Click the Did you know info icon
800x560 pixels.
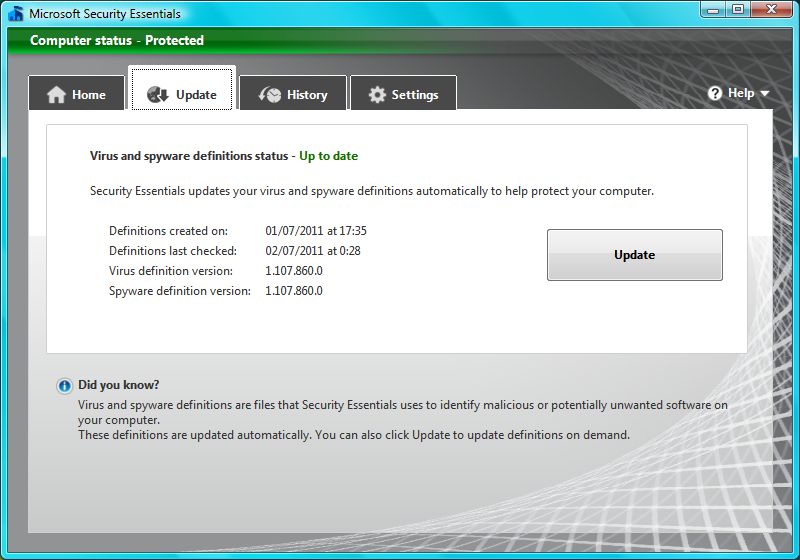click(x=64, y=386)
